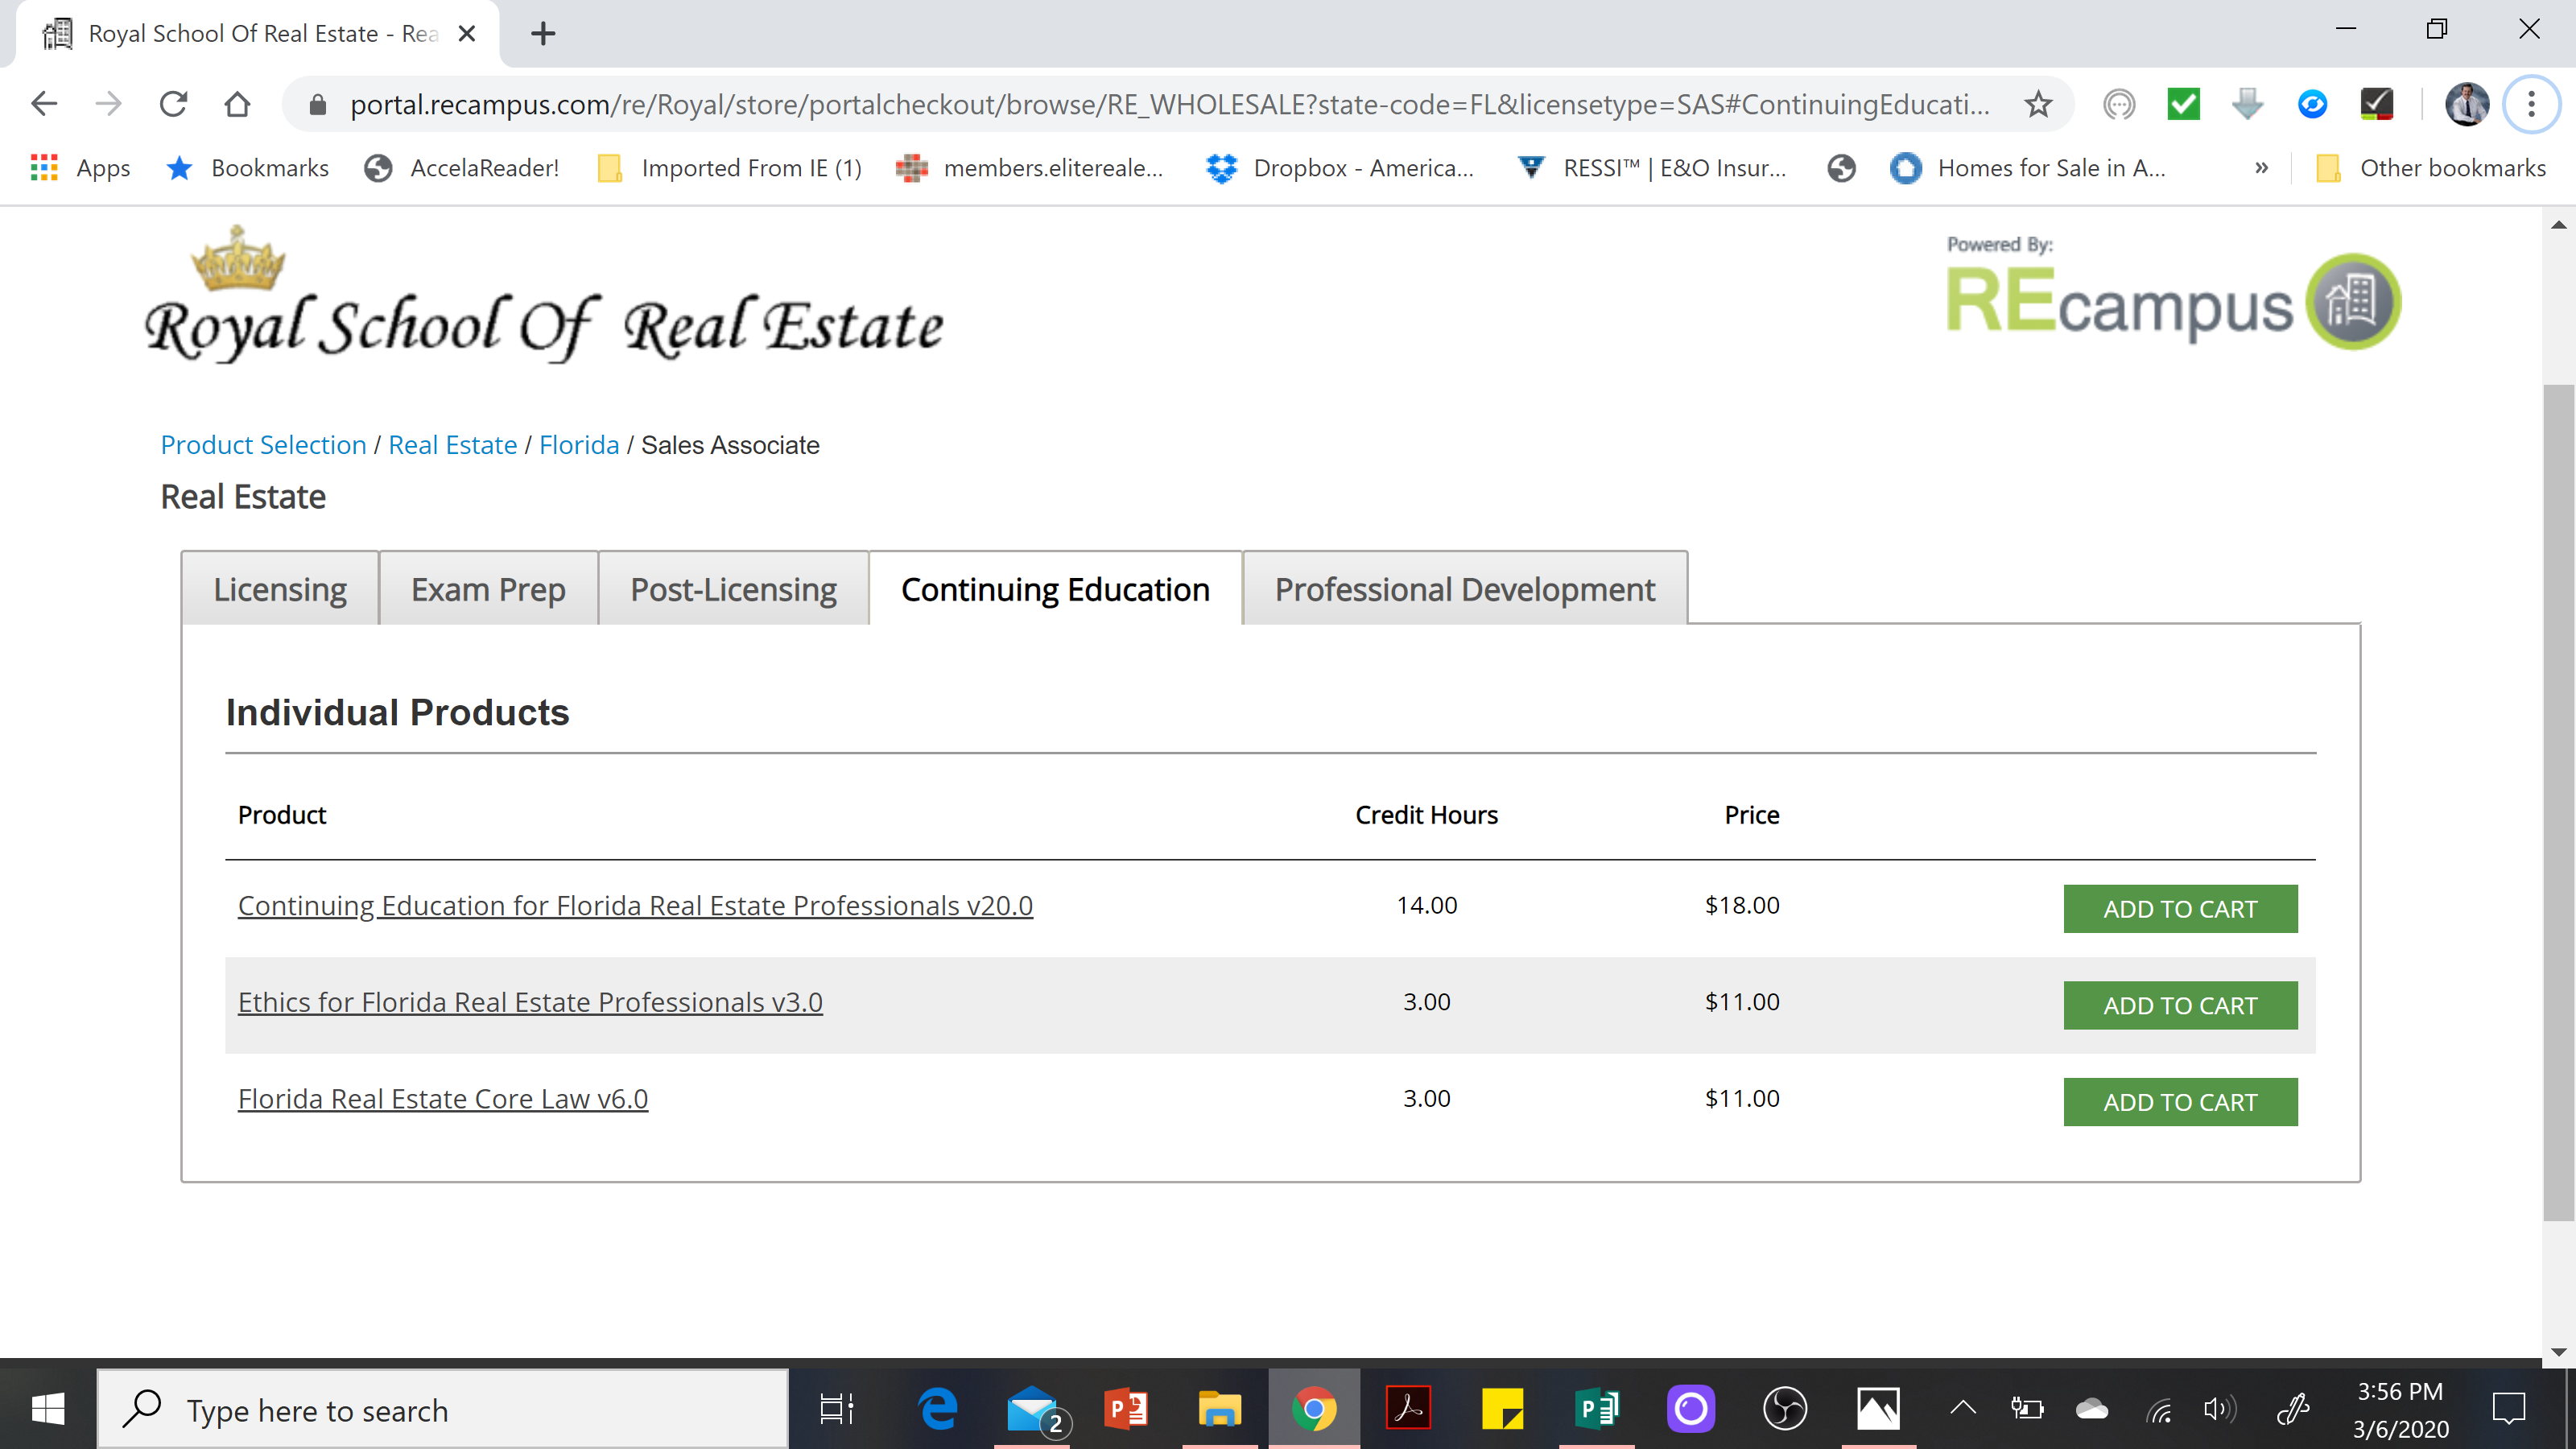Image resolution: width=2576 pixels, height=1449 pixels.
Task: Open File Explorer from the taskbar
Action: pyautogui.click(x=1219, y=1410)
